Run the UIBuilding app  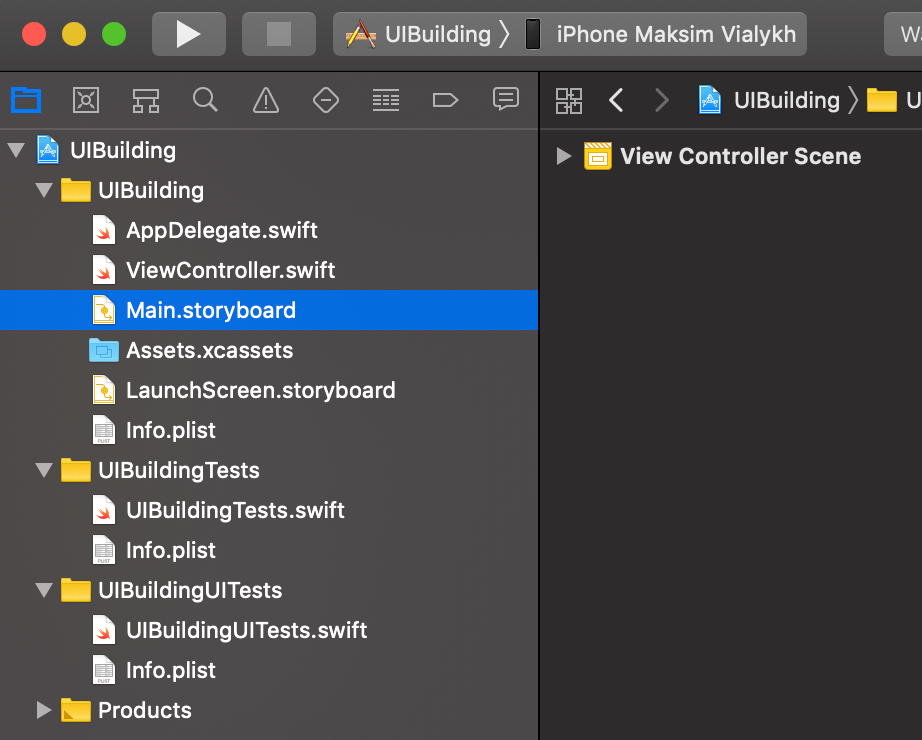[x=189, y=33]
